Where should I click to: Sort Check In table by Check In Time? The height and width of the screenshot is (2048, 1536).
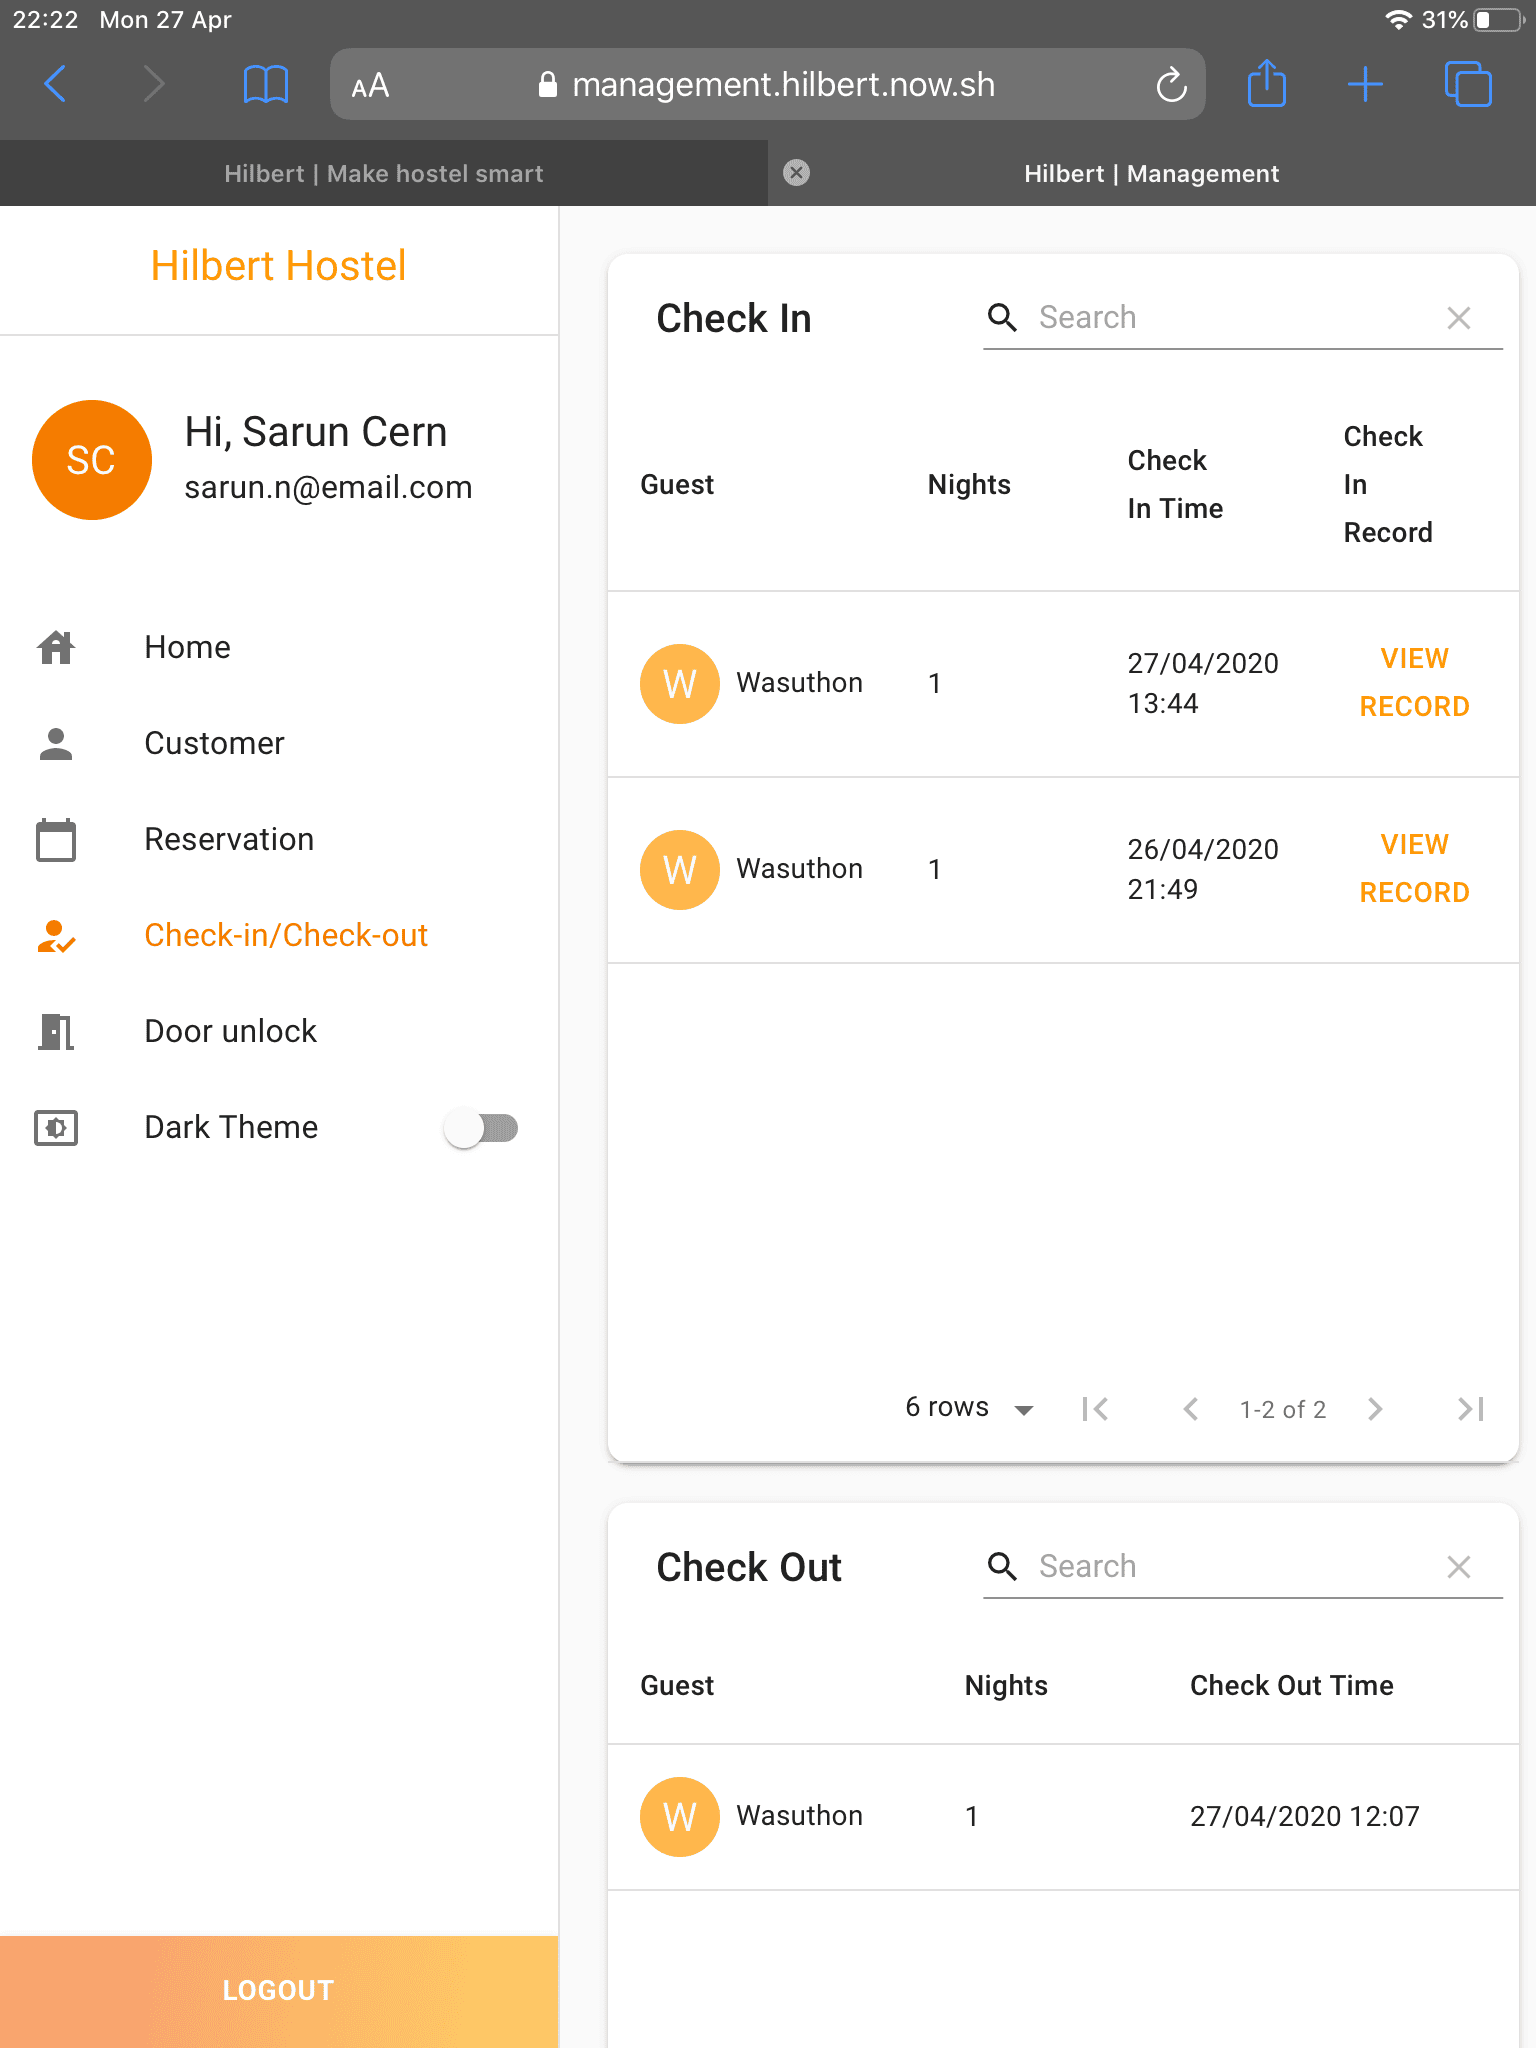tap(1175, 485)
